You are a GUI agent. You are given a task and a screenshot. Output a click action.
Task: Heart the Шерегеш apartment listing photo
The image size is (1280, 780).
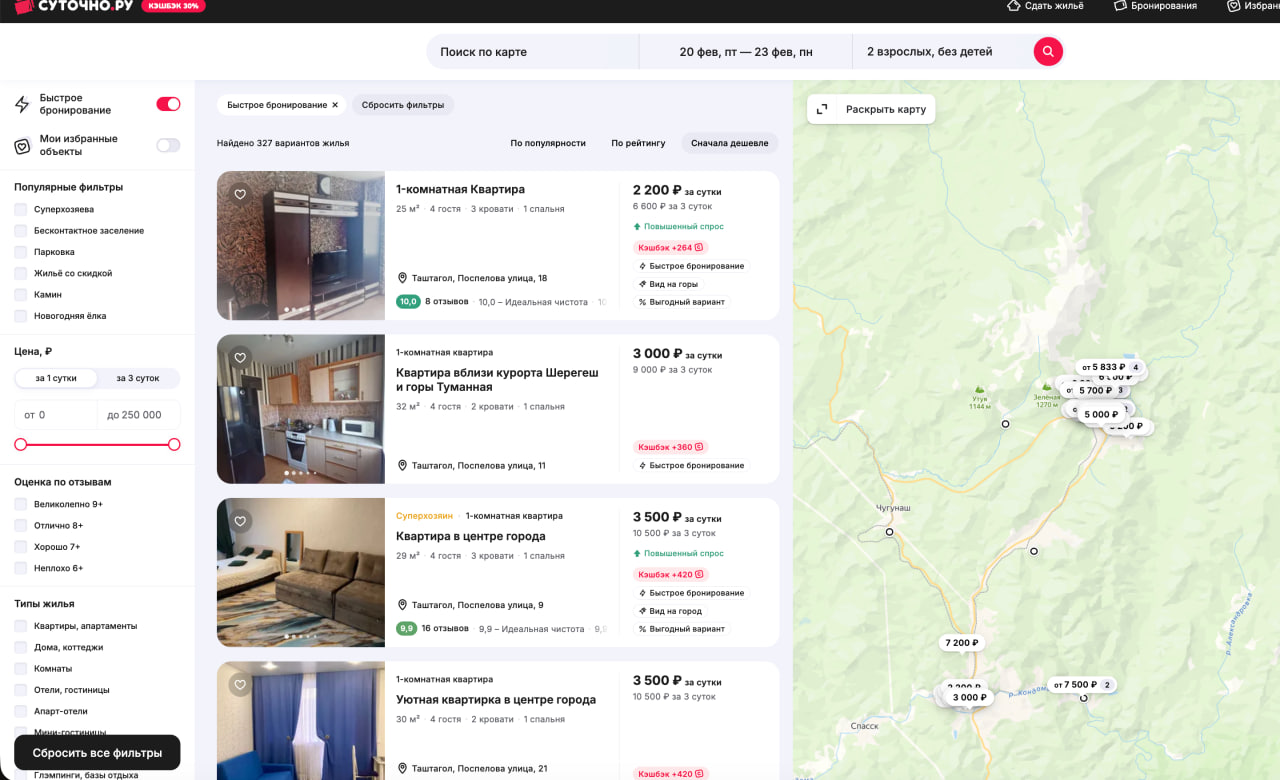[x=240, y=358]
